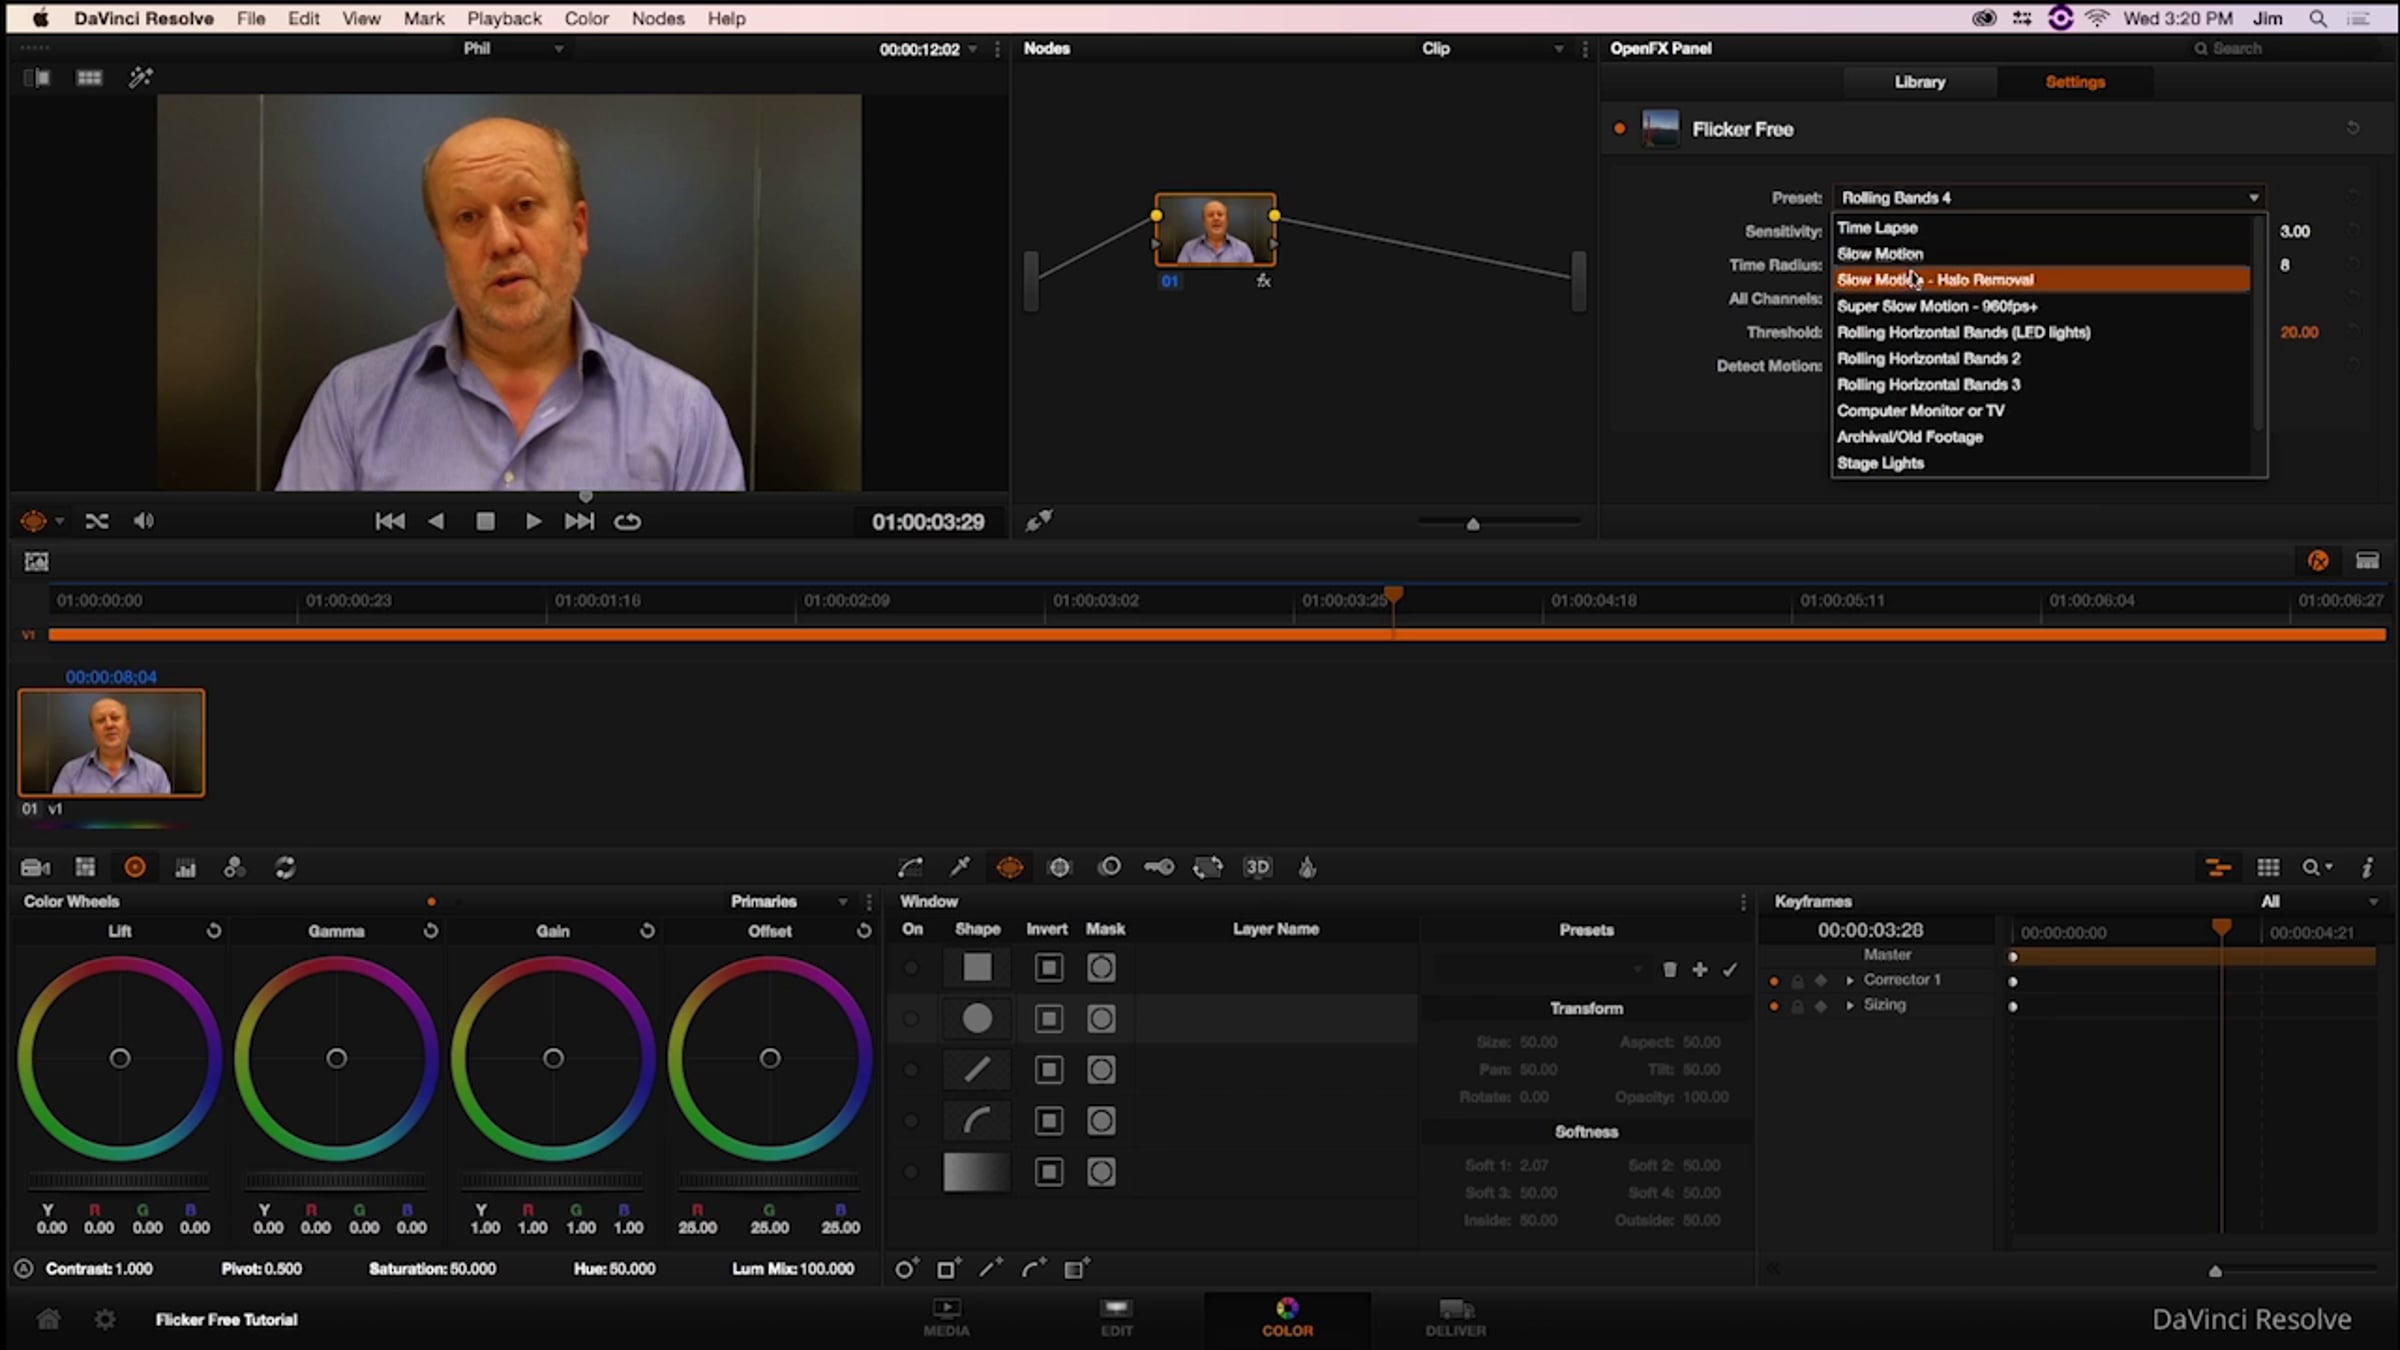Open the window presets dropdown
This screenshot has height=1350, width=2400.
tap(1541, 969)
